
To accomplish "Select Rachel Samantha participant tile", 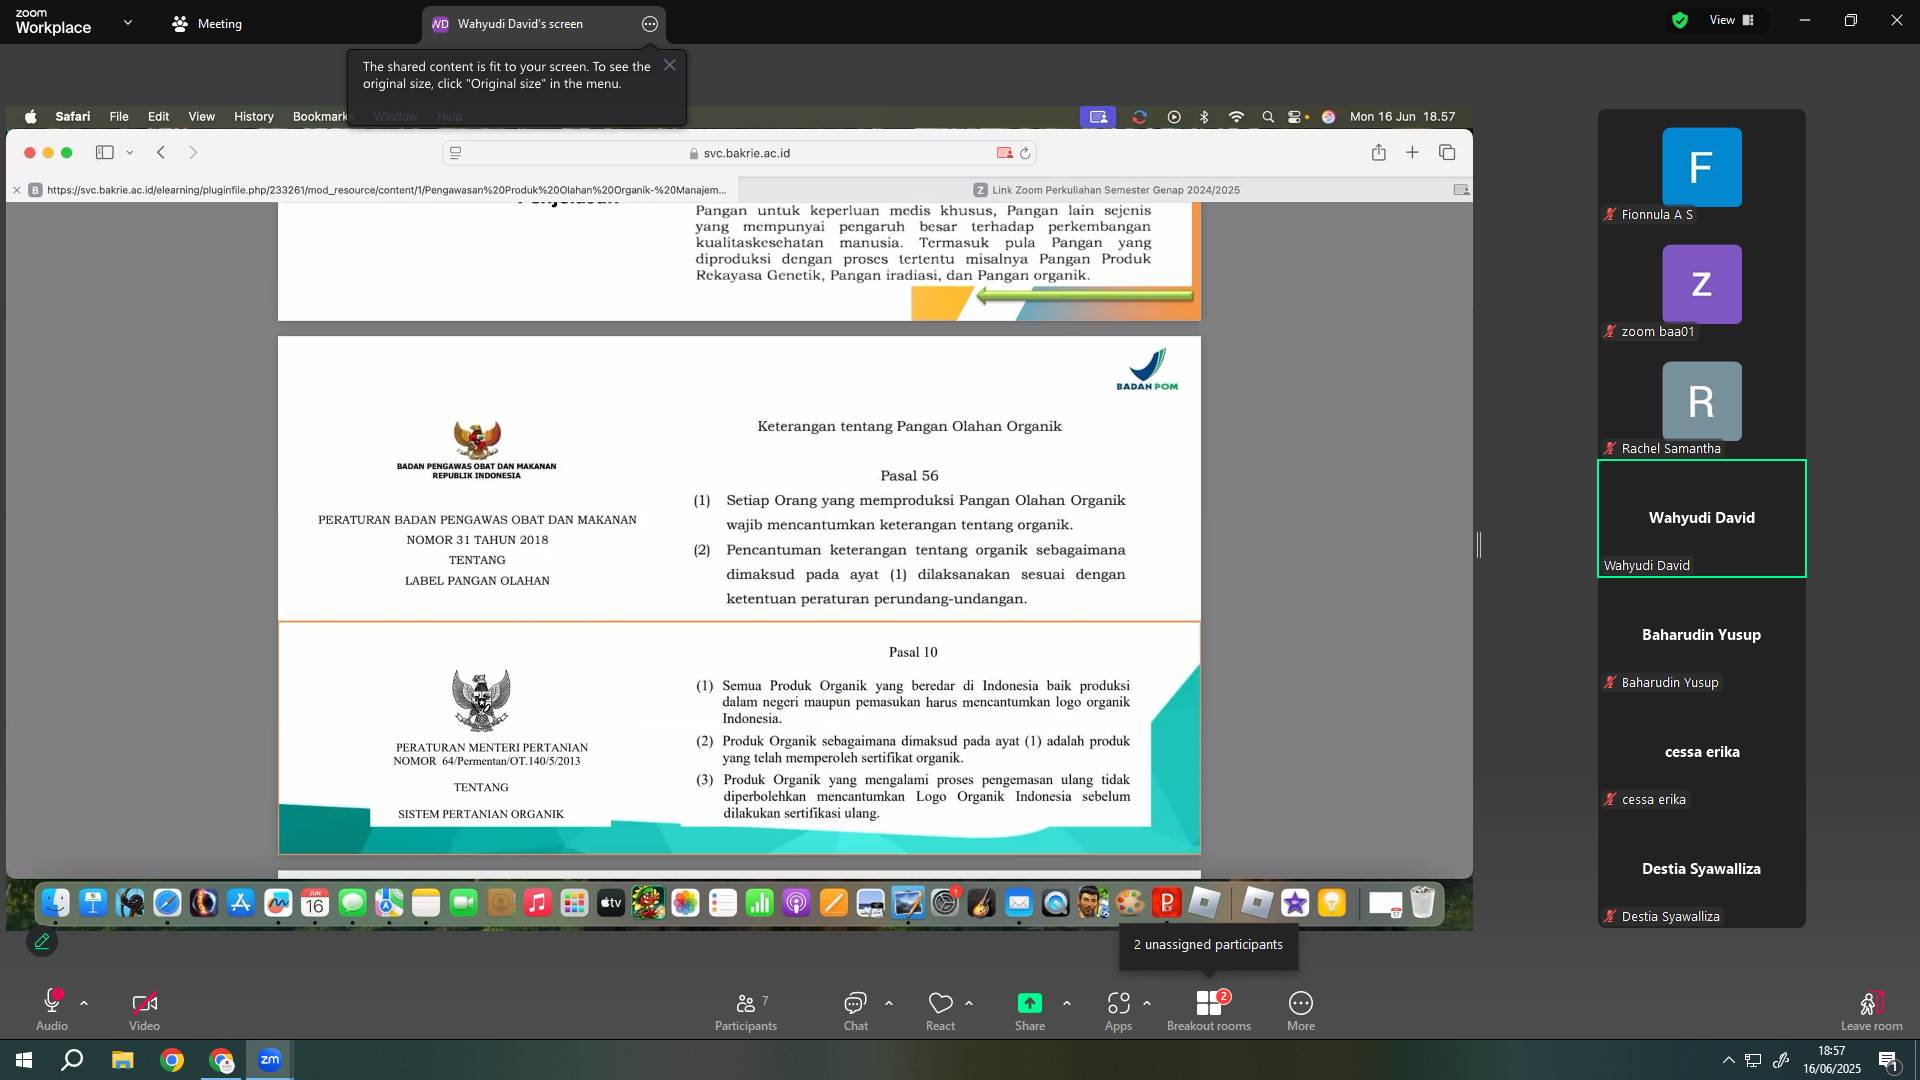I will pos(1701,402).
